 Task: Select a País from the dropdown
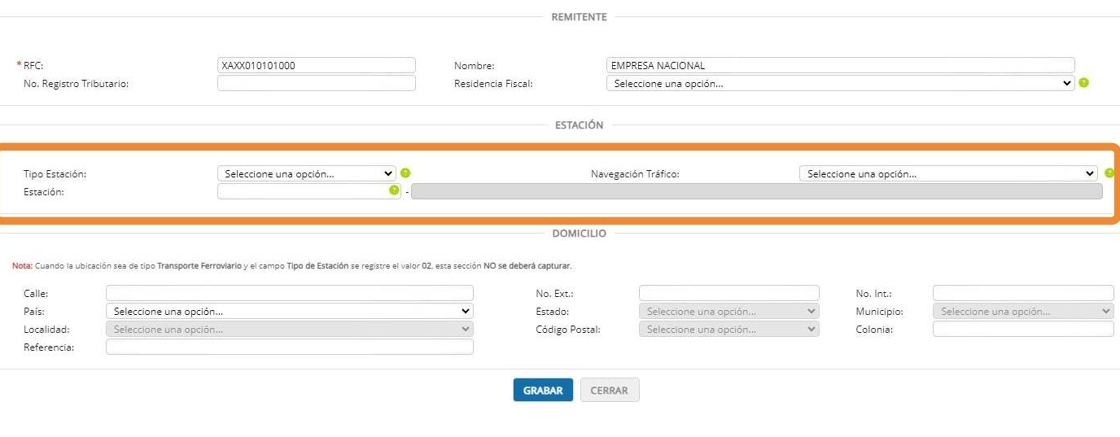289,311
